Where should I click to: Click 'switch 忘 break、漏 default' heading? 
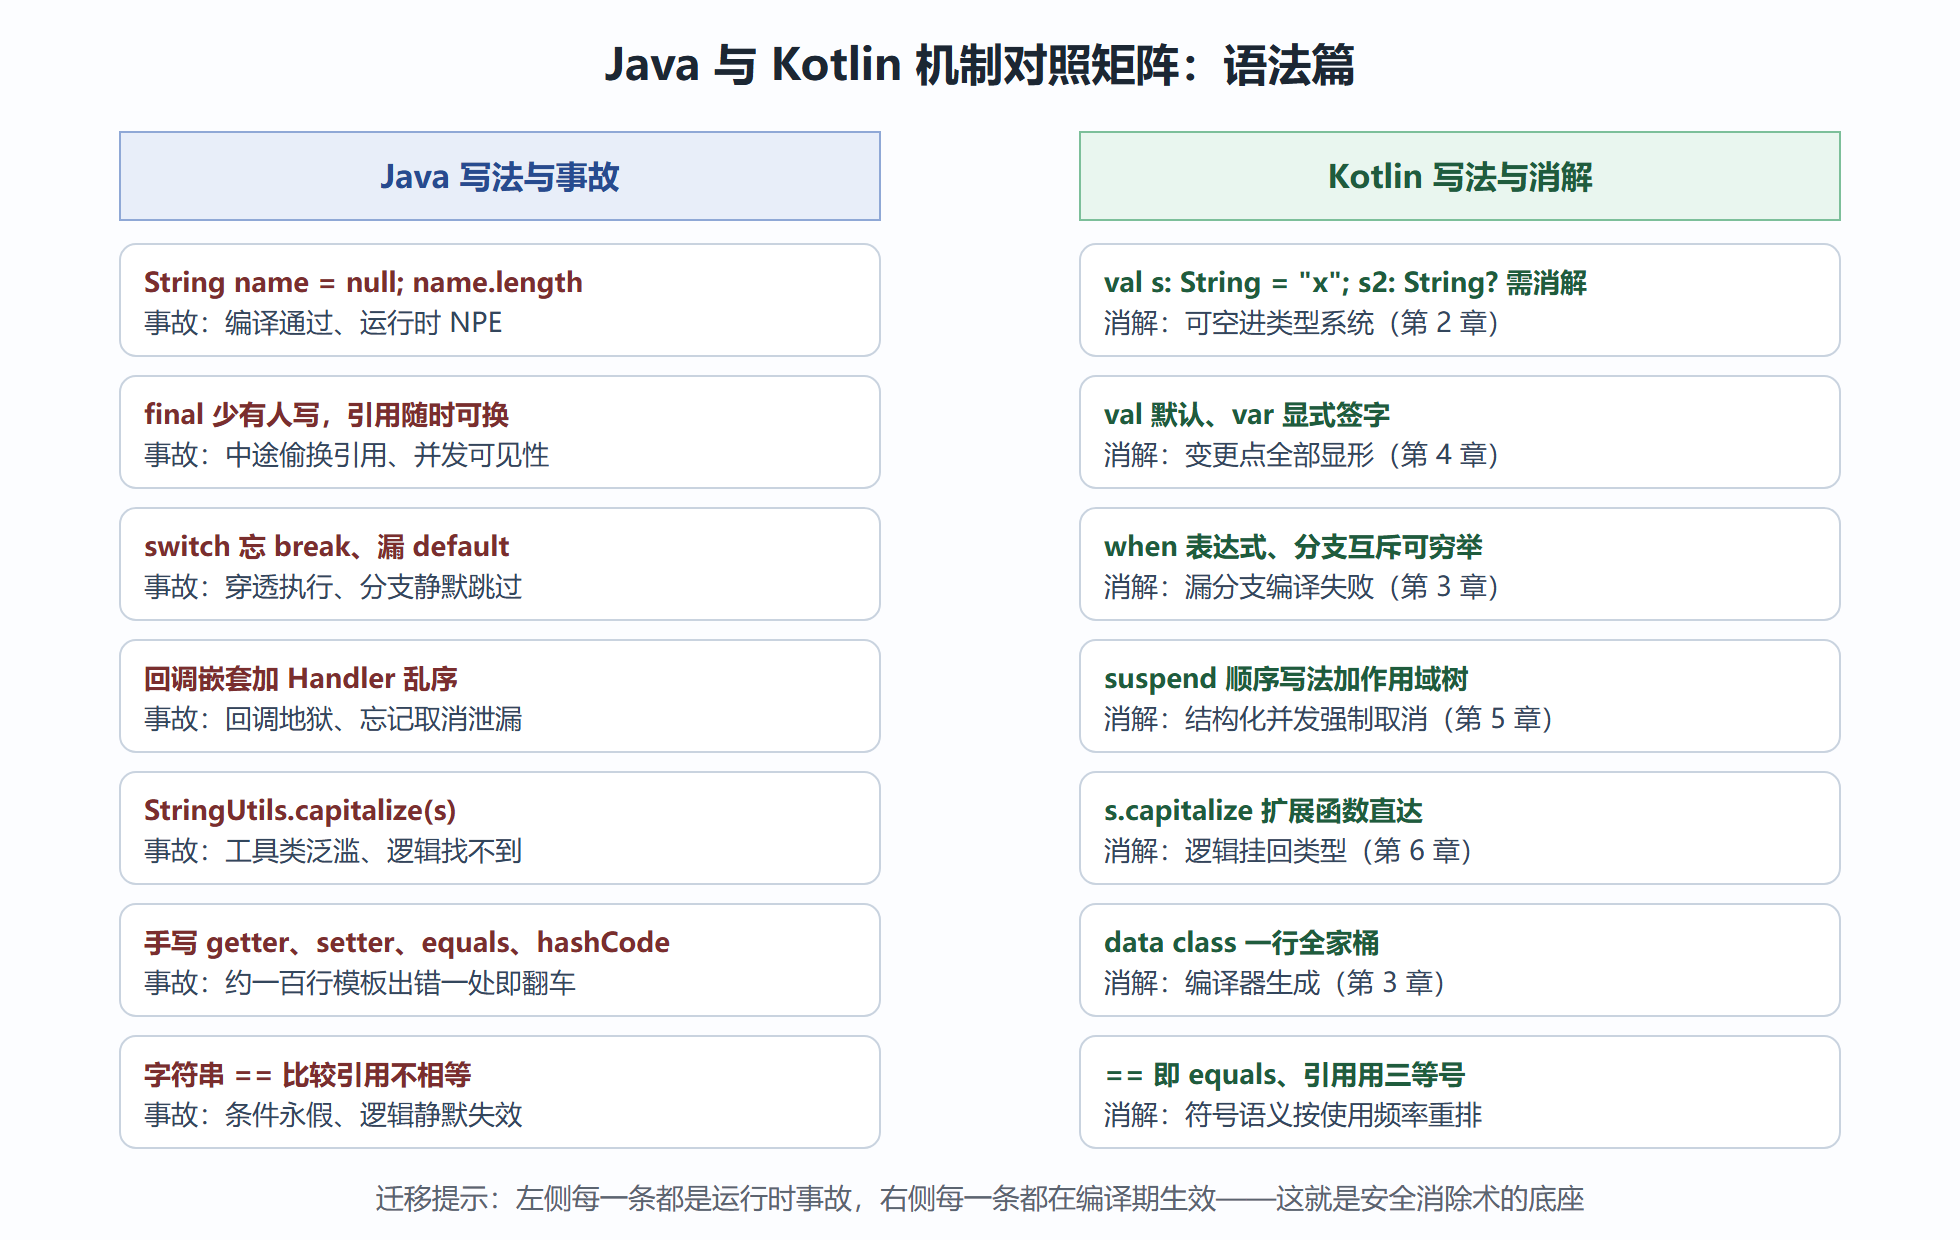point(327,546)
